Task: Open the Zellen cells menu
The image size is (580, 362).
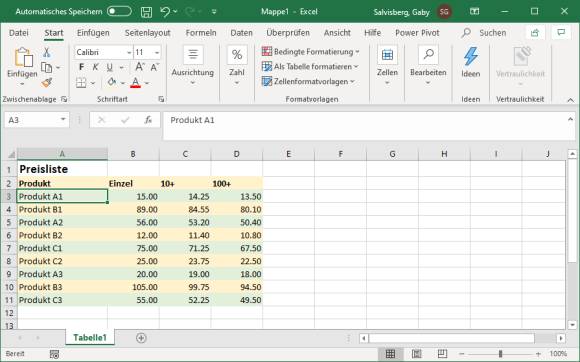Action: coord(387,66)
